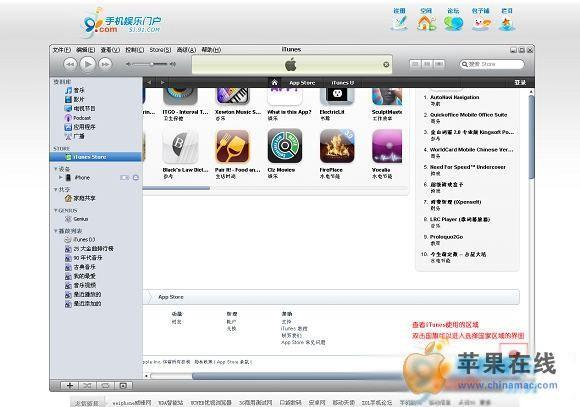Click the store Home icon
This screenshot has height=407, width=580.
pyautogui.click(x=274, y=83)
